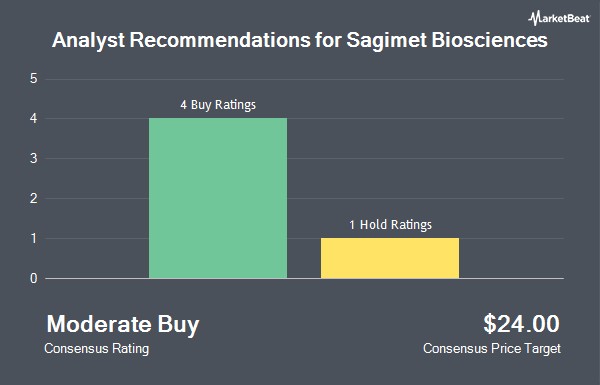Click the chart baseline axis line
This screenshot has height=385, width=600.
[304, 278]
